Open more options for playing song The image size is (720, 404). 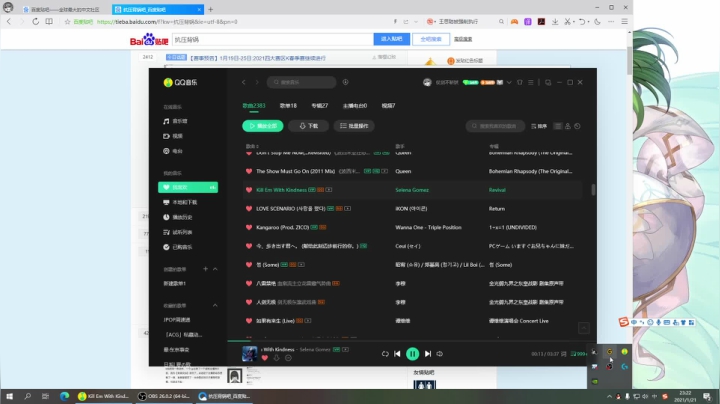click(288, 358)
